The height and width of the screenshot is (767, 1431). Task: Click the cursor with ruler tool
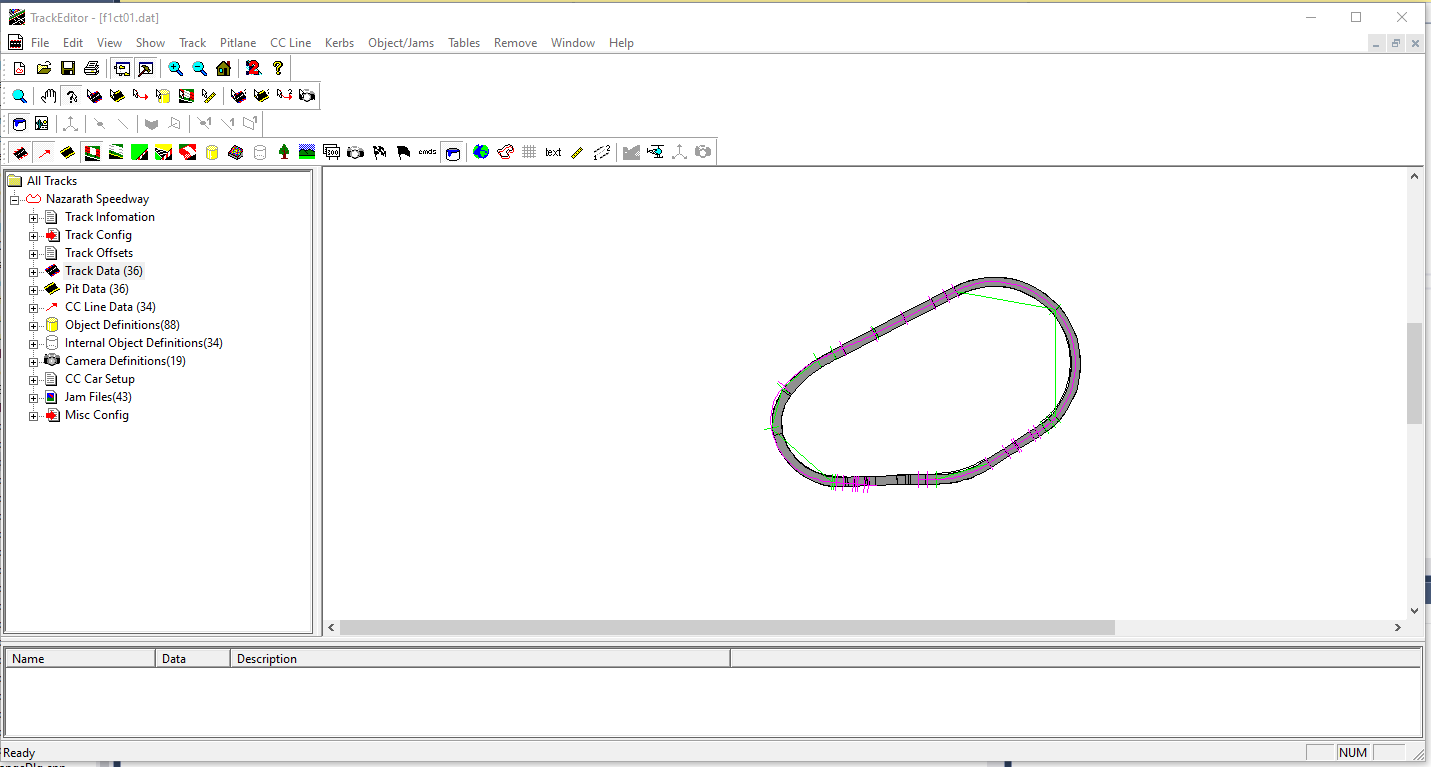[x=208, y=96]
